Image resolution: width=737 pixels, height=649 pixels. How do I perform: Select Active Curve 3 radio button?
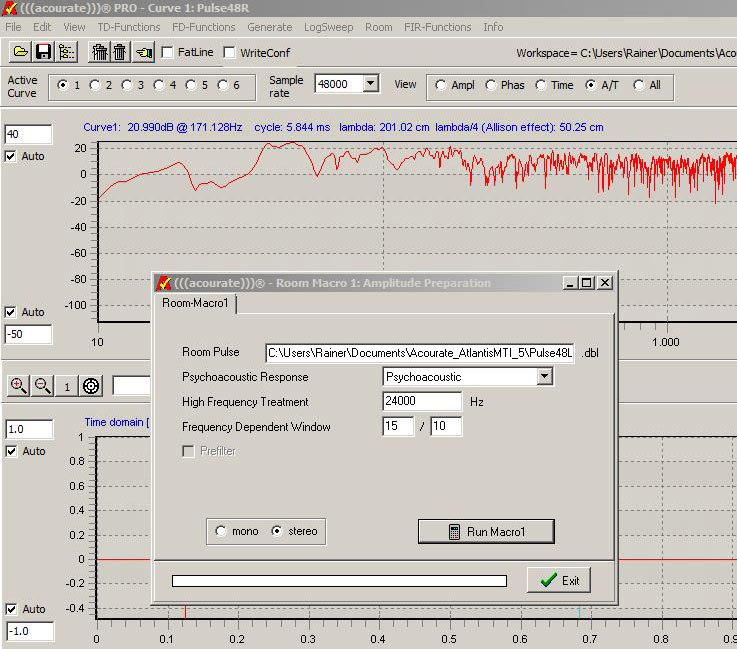coord(127,85)
